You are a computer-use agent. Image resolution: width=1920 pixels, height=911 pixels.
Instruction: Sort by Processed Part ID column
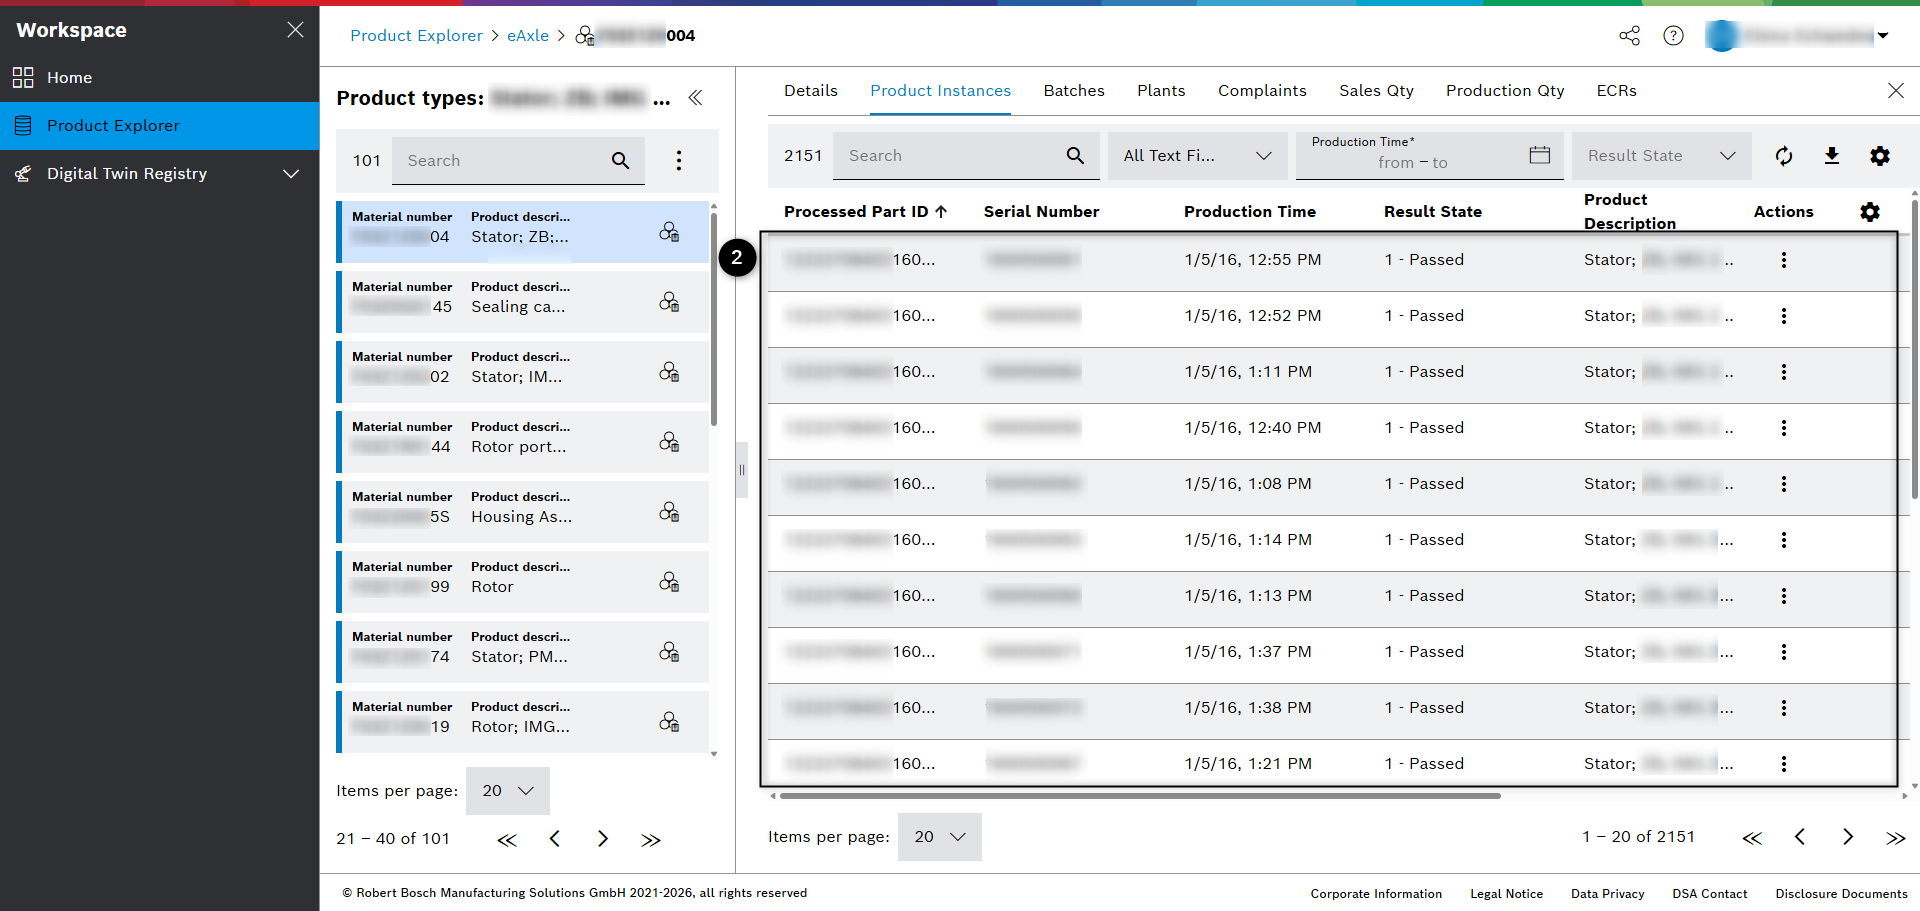(865, 212)
